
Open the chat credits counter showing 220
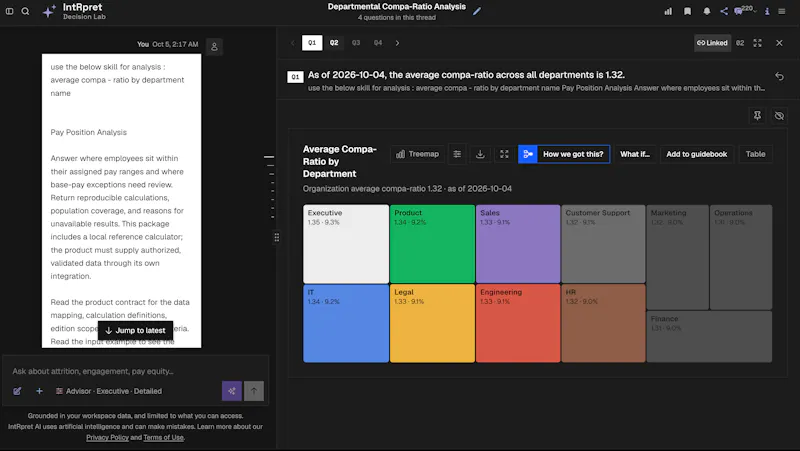coord(744,10)
